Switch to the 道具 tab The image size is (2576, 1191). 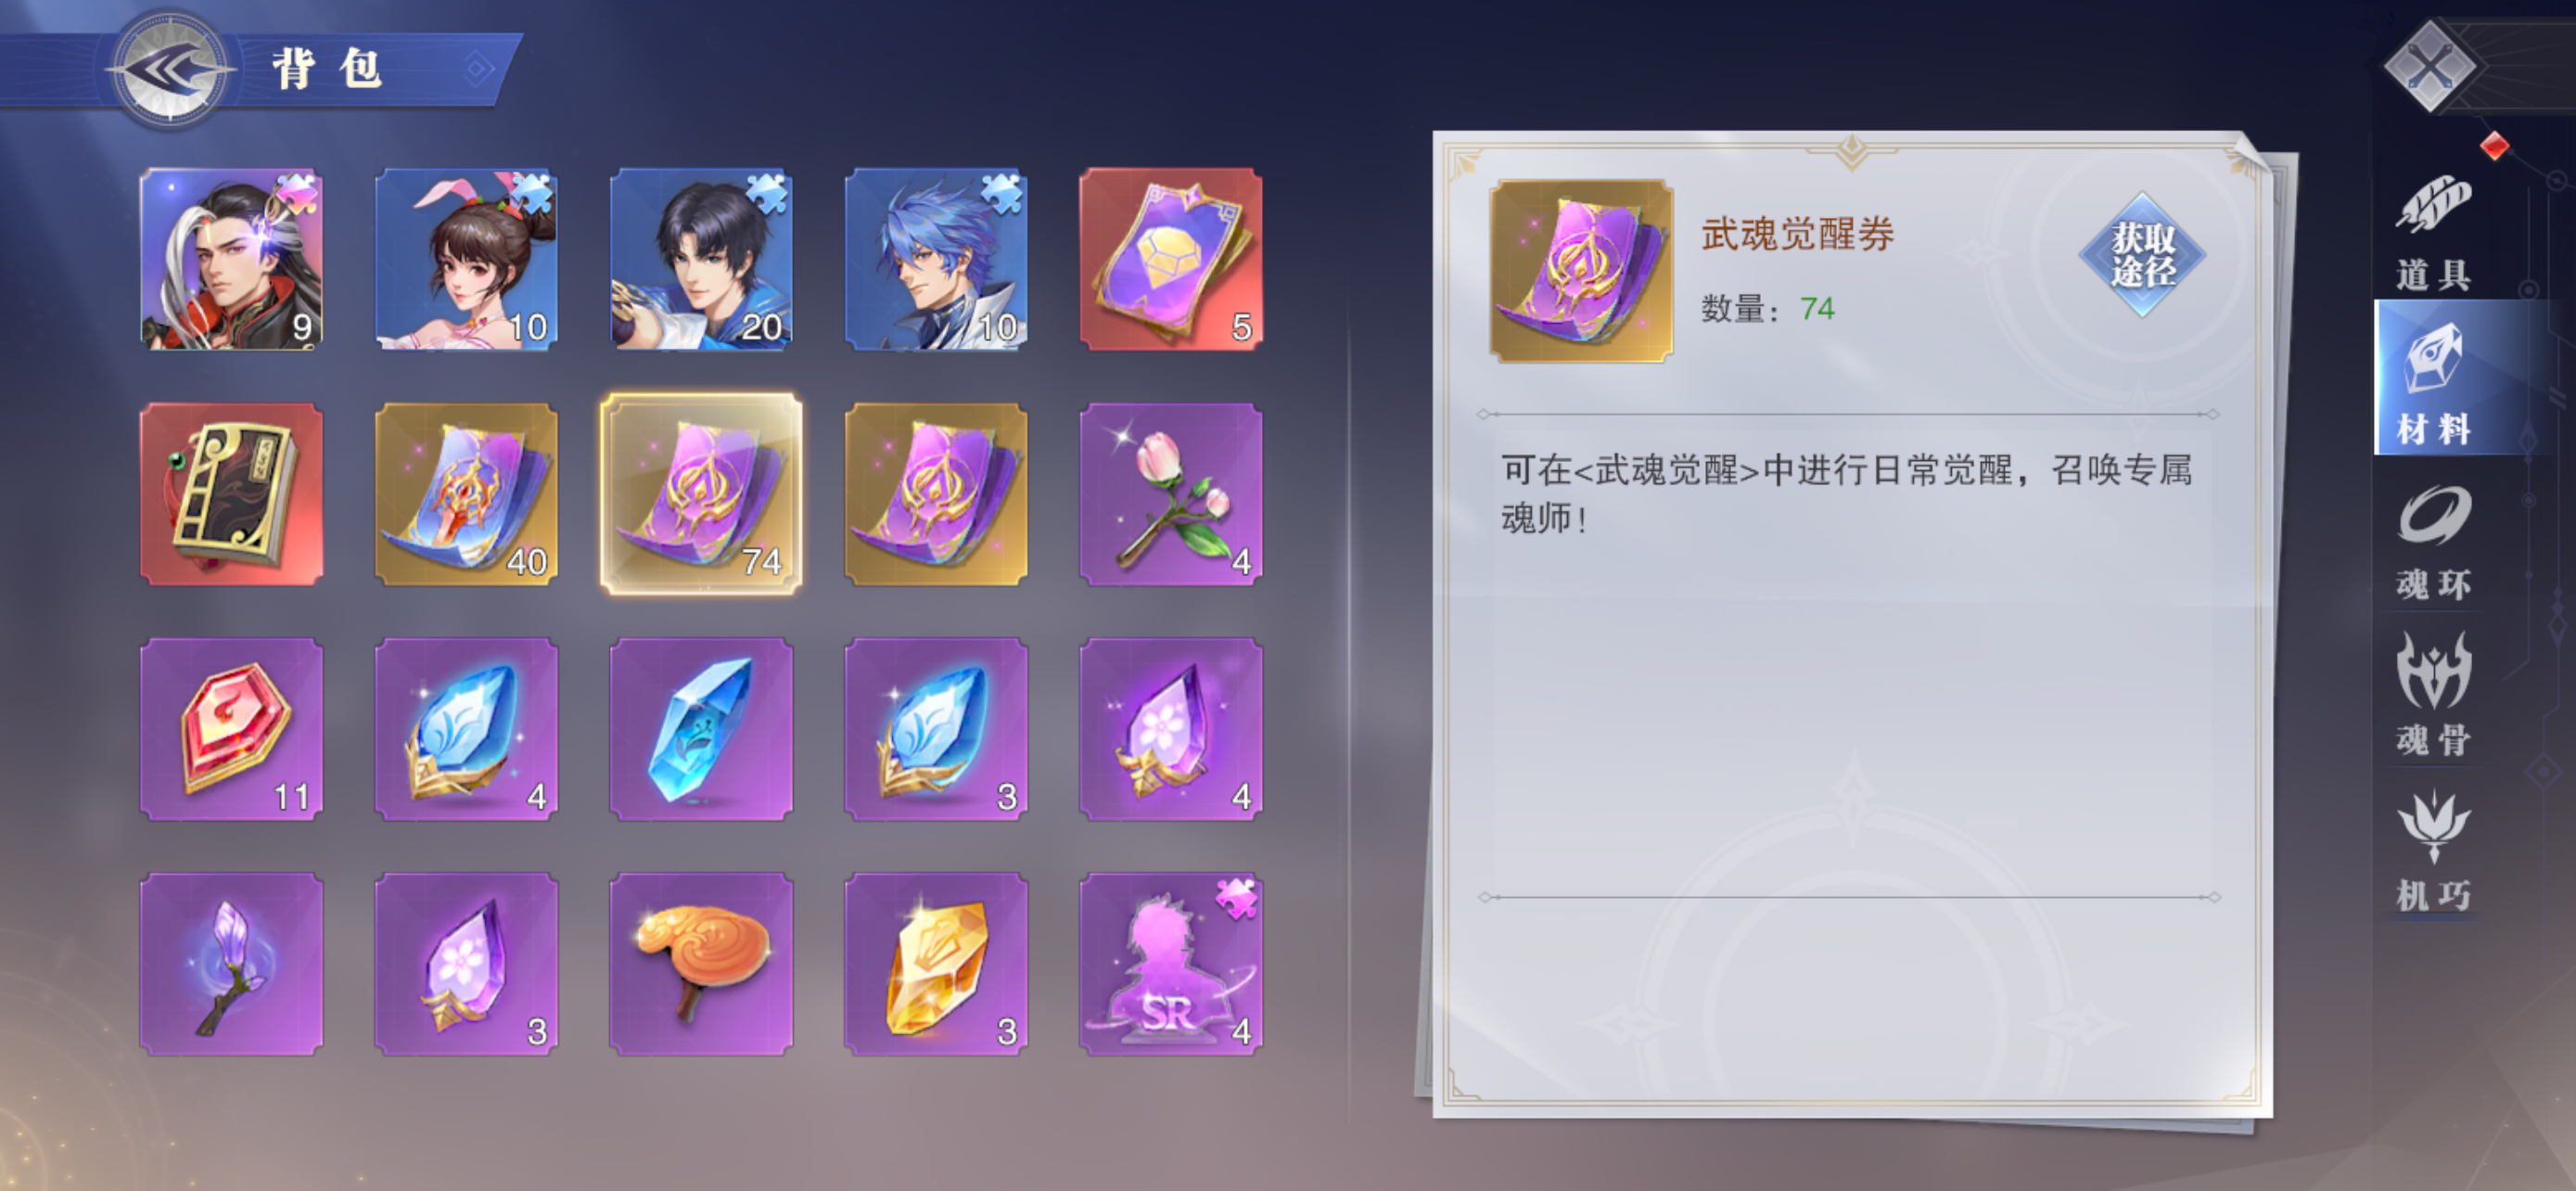2433,233
